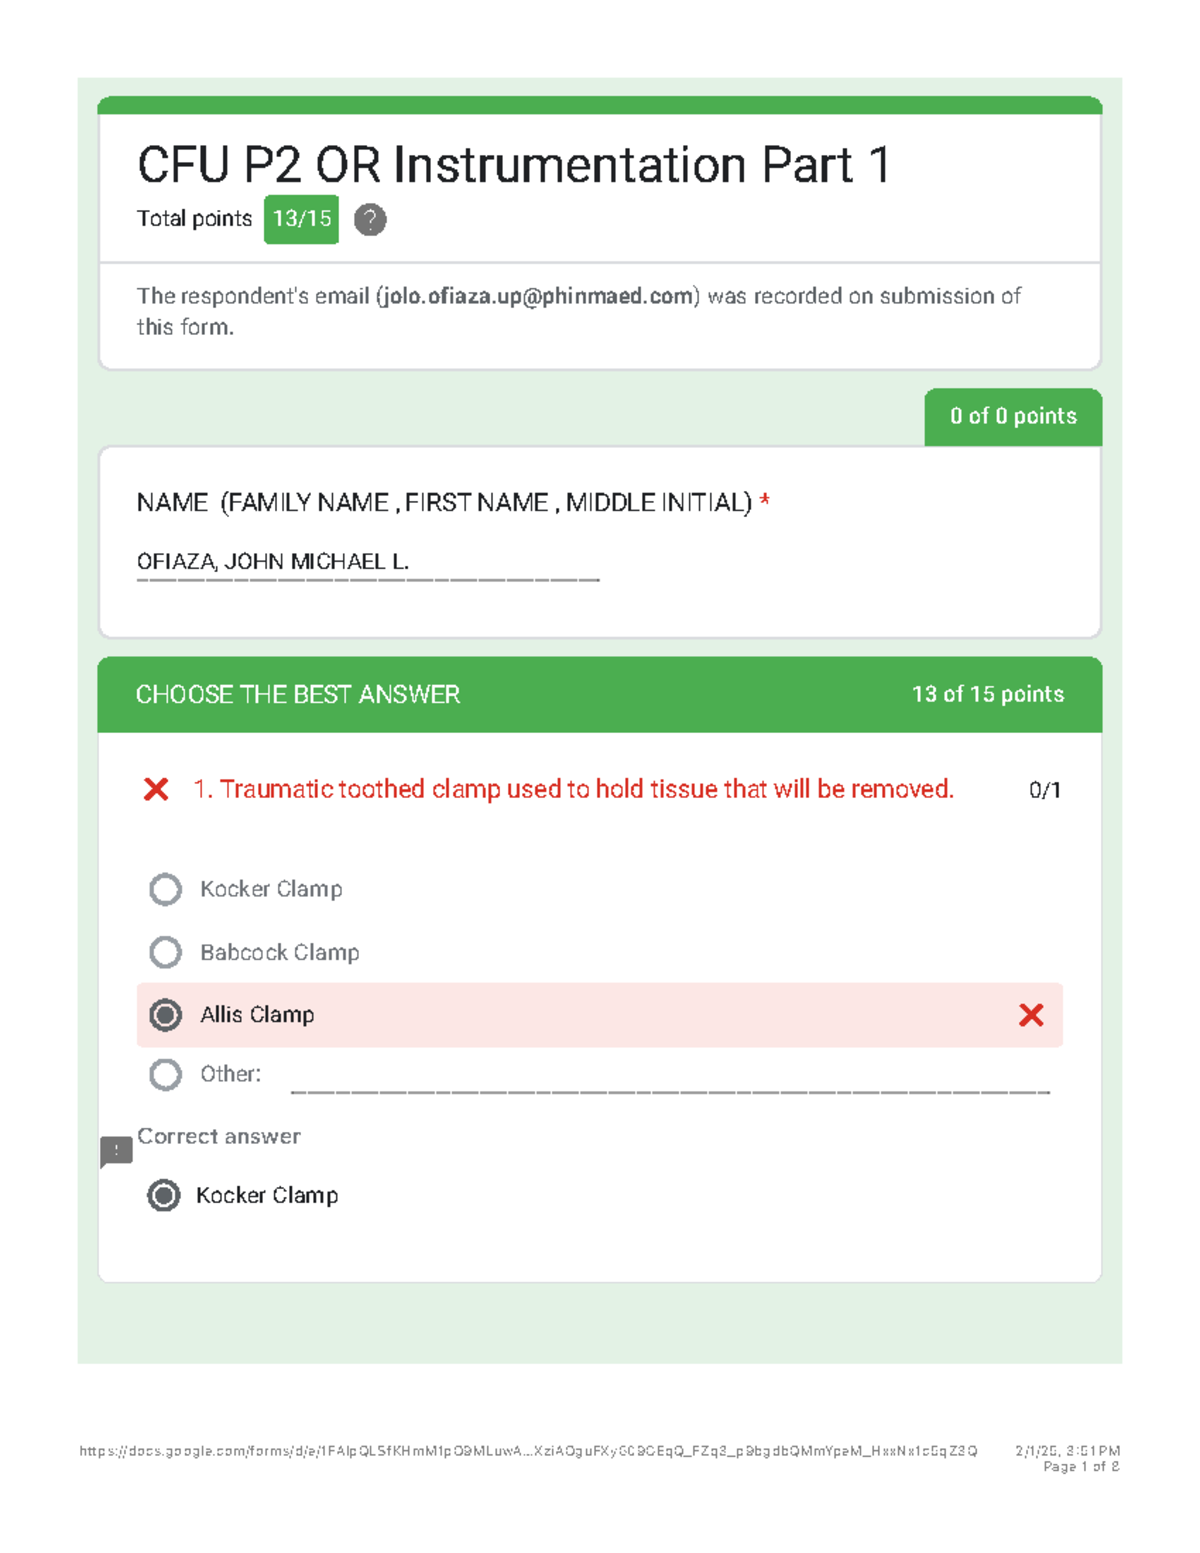Click the 13 of 15 points label
This screenshot has width=1200, height=1553.
[987, 695]
